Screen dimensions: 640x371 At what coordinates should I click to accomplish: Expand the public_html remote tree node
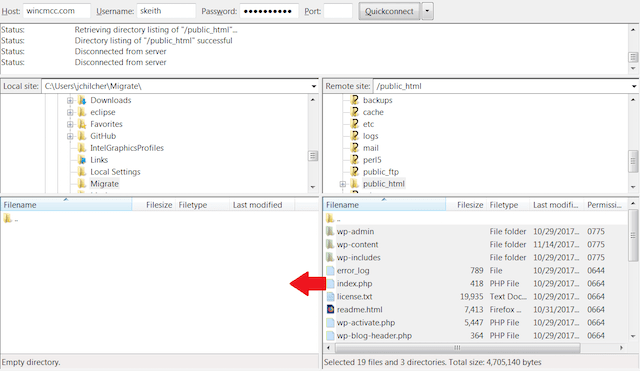343,184
